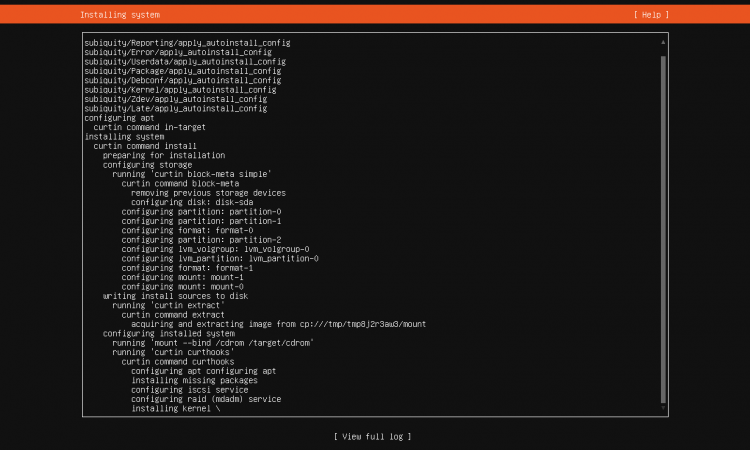Click 'acquiring and extracting image' line

click(x=278, y=324)
